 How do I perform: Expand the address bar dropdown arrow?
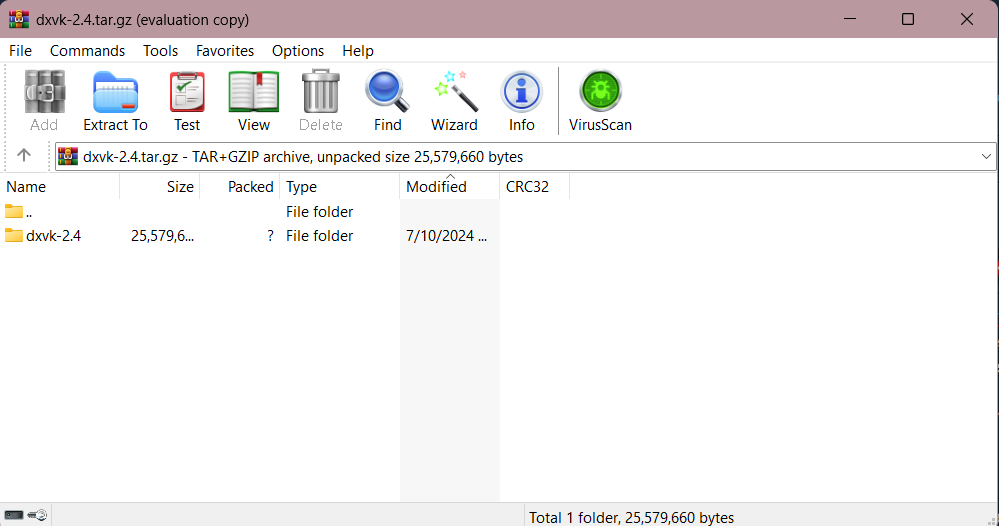[986, 157]
